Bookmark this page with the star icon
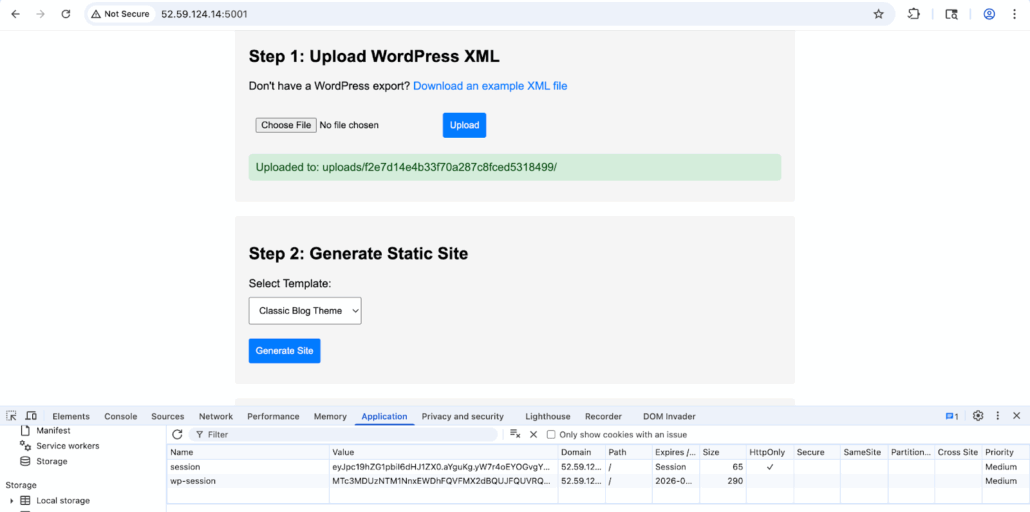The width and height of the screenshot is (1030, 512). coord(878,14)
